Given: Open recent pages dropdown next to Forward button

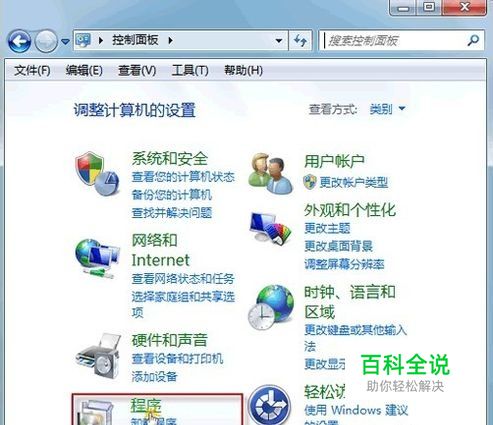Looking at the screenshot, I should tap(65, 42).
